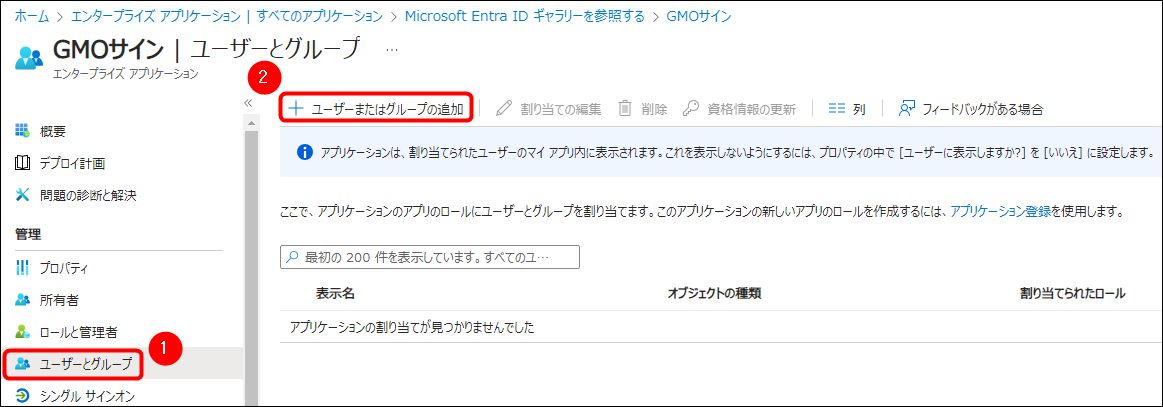Click フィードバックがある場合 button
The width and height of the screenshot is (1163, 407).
pyautogui.click(x=971, y=109)
